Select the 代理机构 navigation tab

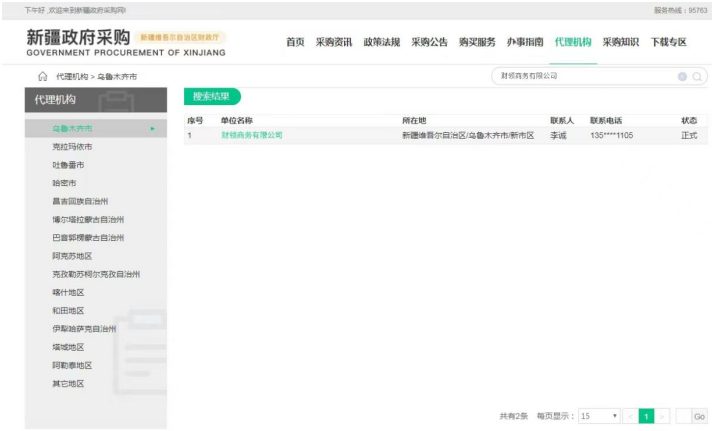click(572, 42)
